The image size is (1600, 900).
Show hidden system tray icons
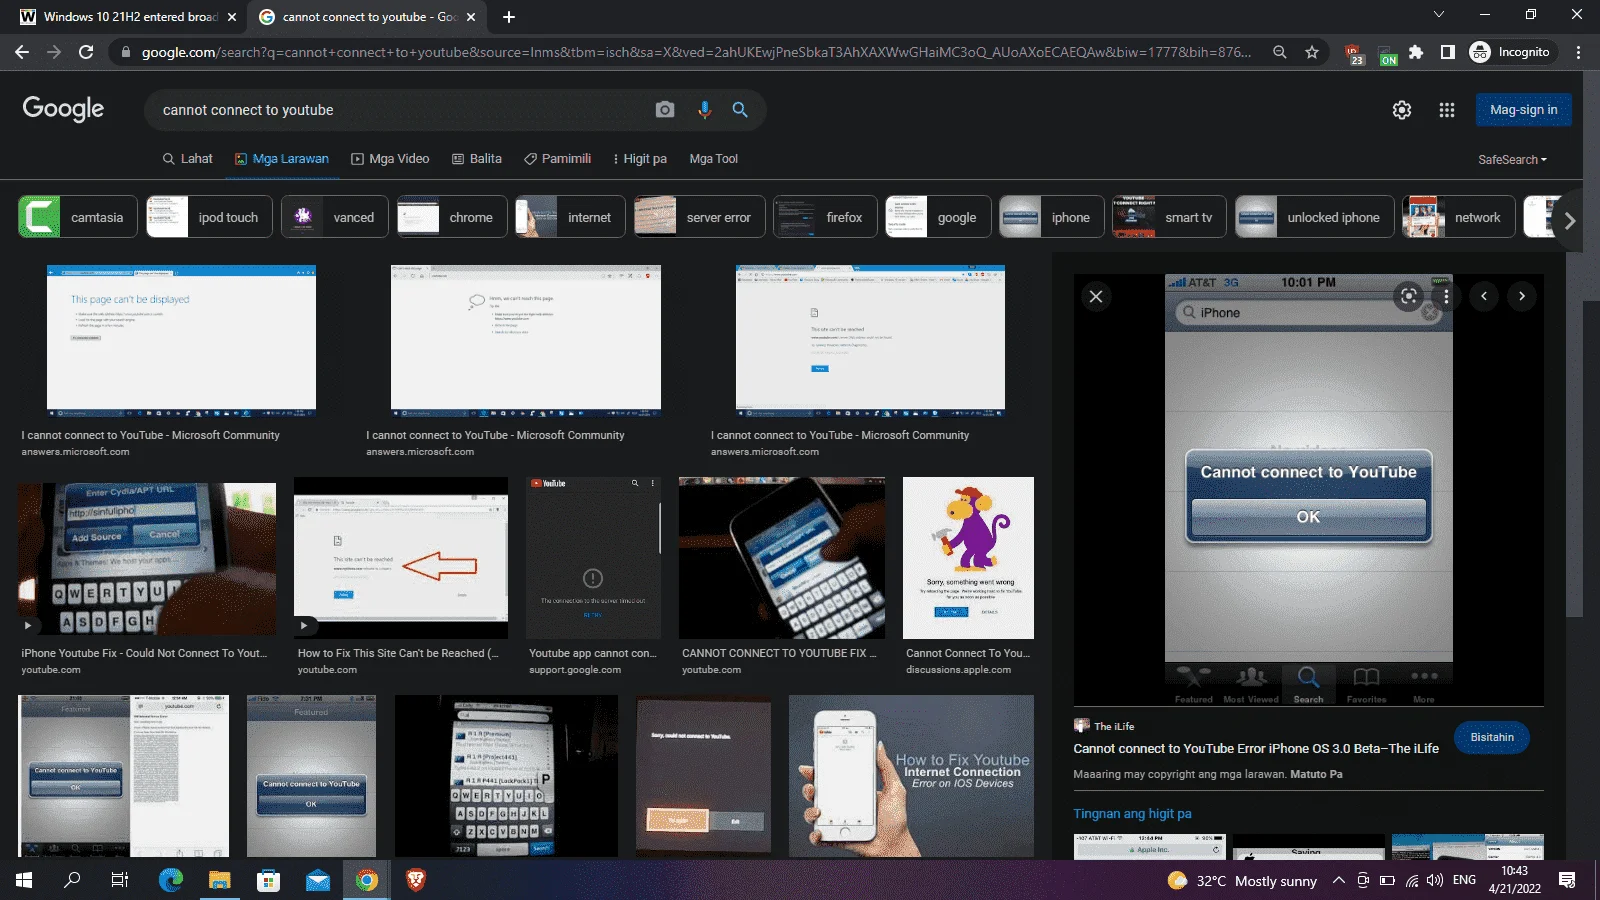pos(1339,881)
